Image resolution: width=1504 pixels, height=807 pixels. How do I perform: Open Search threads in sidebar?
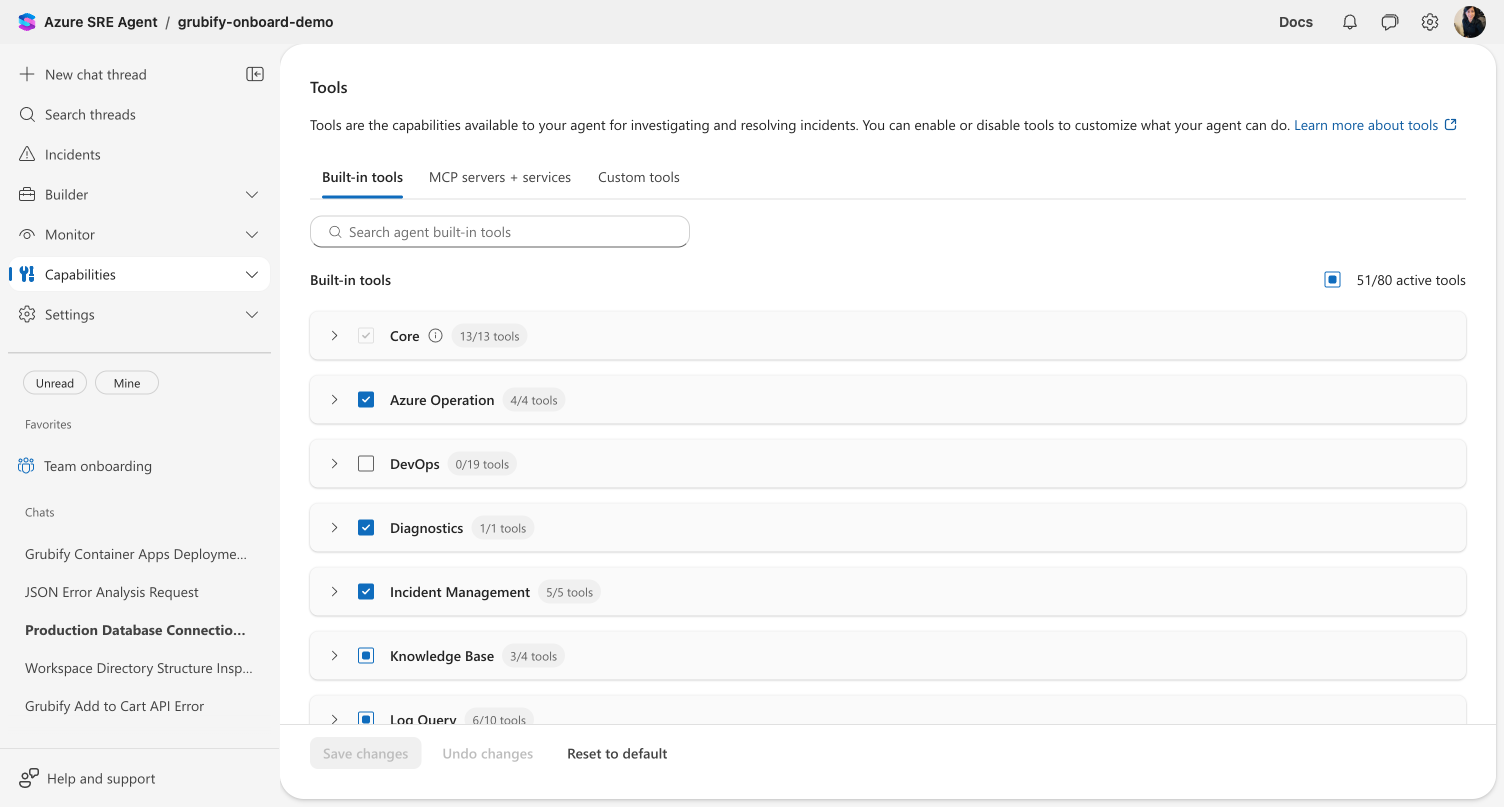(139, 114)
